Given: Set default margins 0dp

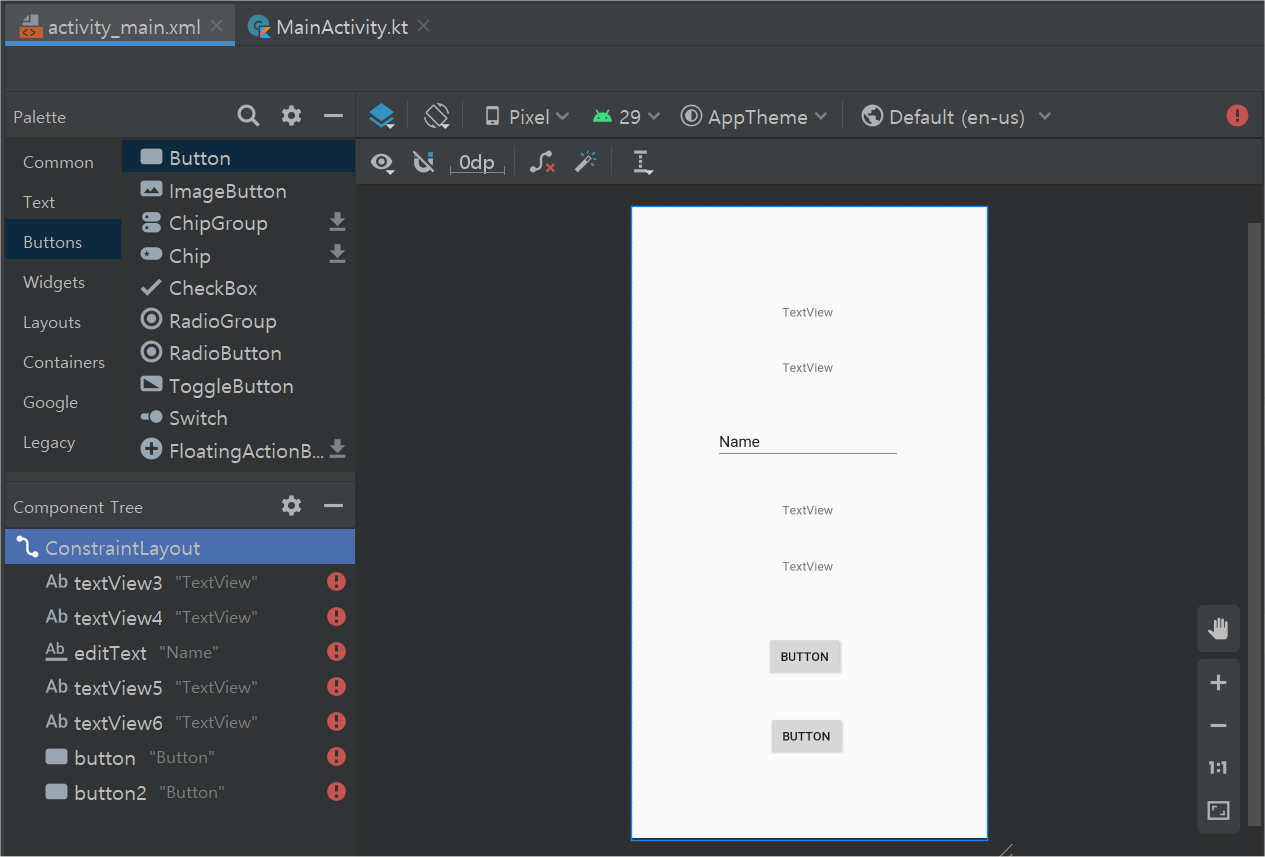Looking at the screenshot, I should 477,163.
